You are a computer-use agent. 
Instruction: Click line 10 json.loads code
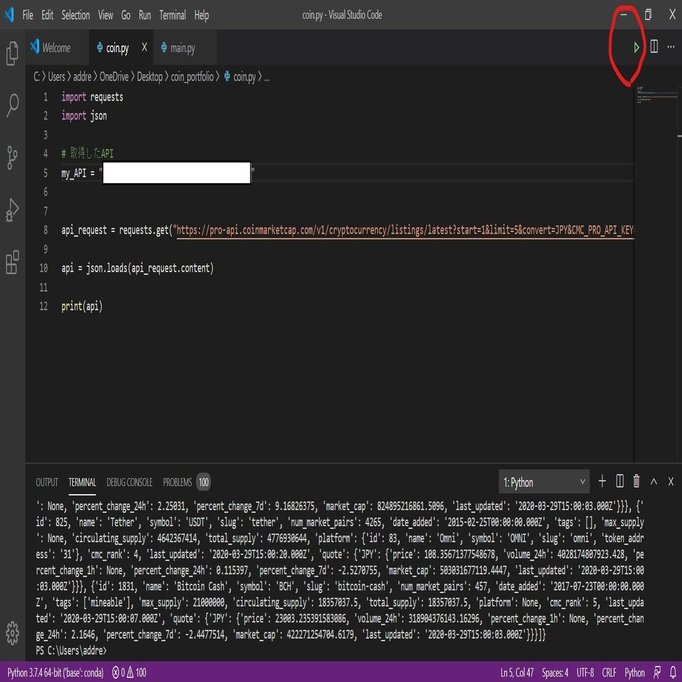coord(137,268)
